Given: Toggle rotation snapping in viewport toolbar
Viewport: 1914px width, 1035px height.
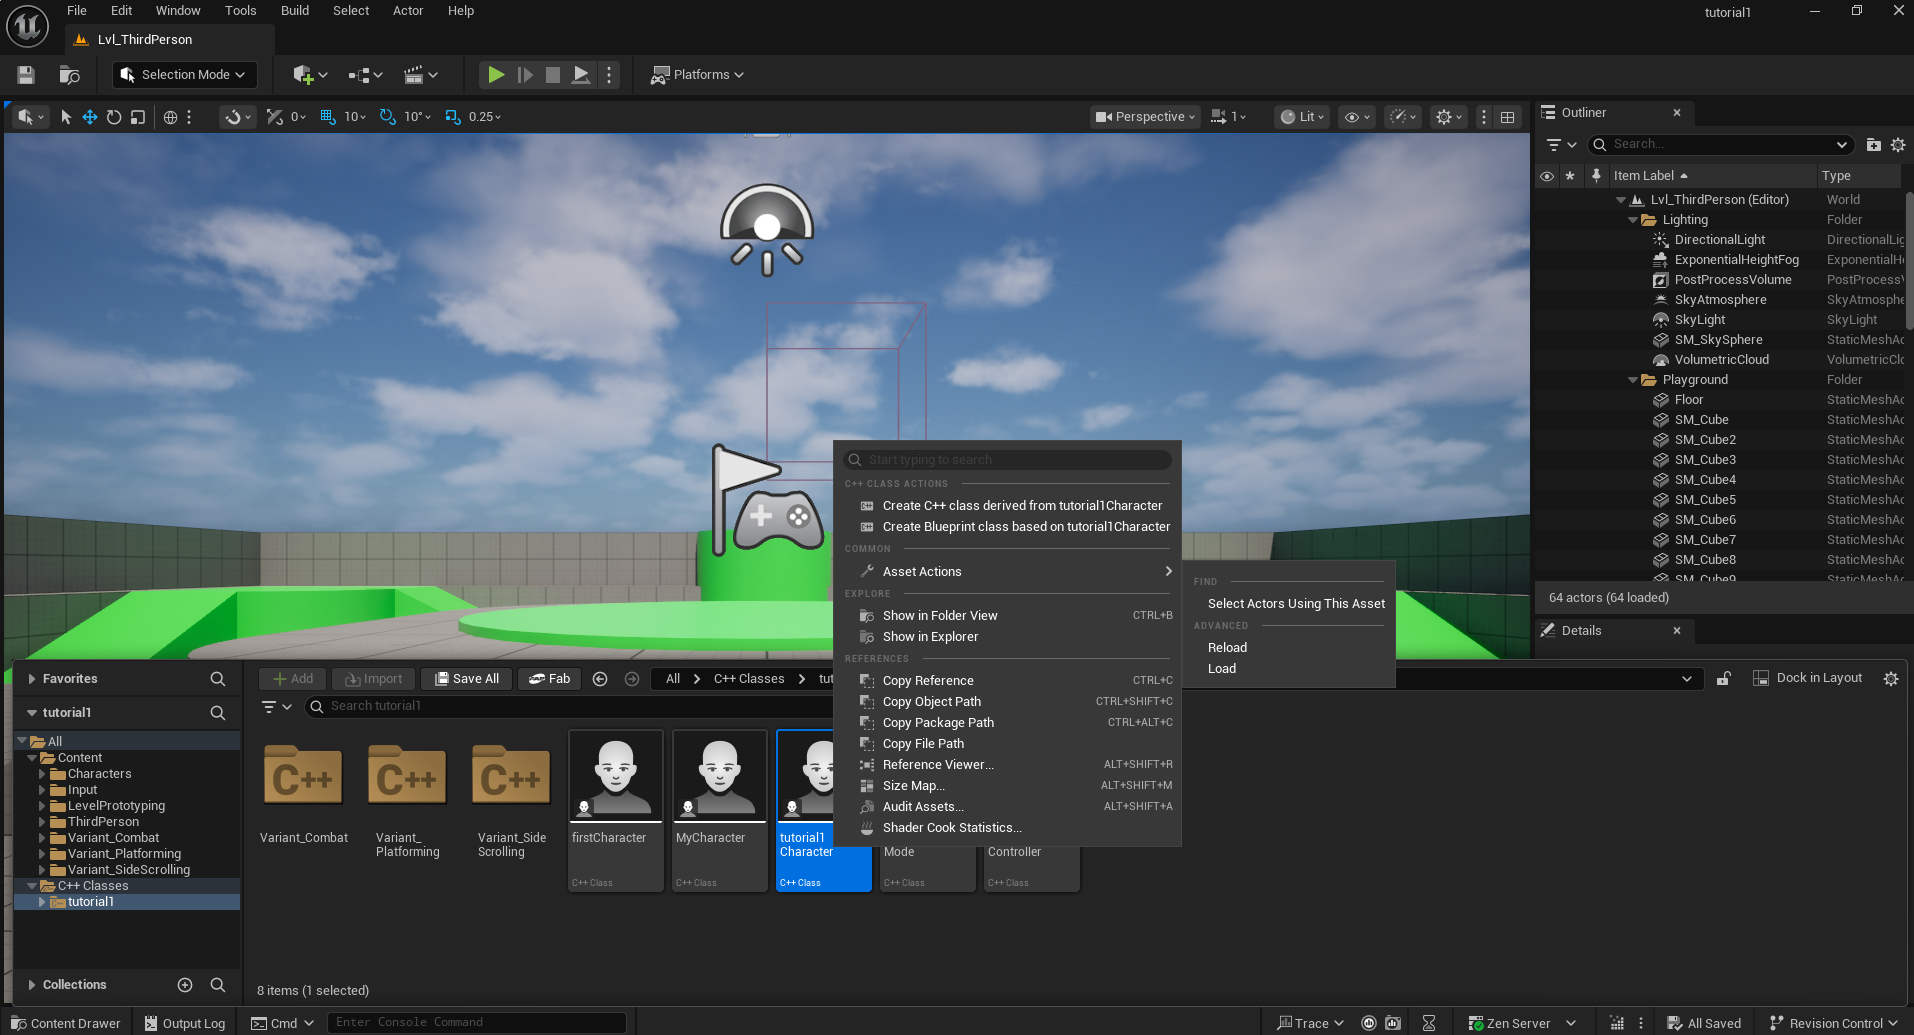Looking at the screenshot, I should click(387, 117).
